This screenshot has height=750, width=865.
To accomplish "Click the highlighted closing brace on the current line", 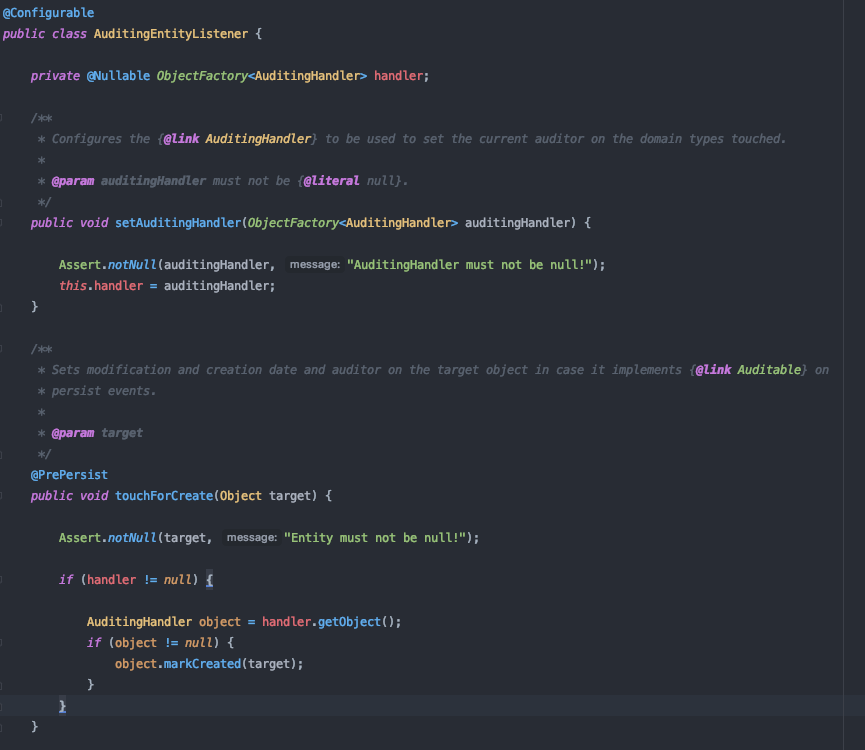I will tap(62, 706).
